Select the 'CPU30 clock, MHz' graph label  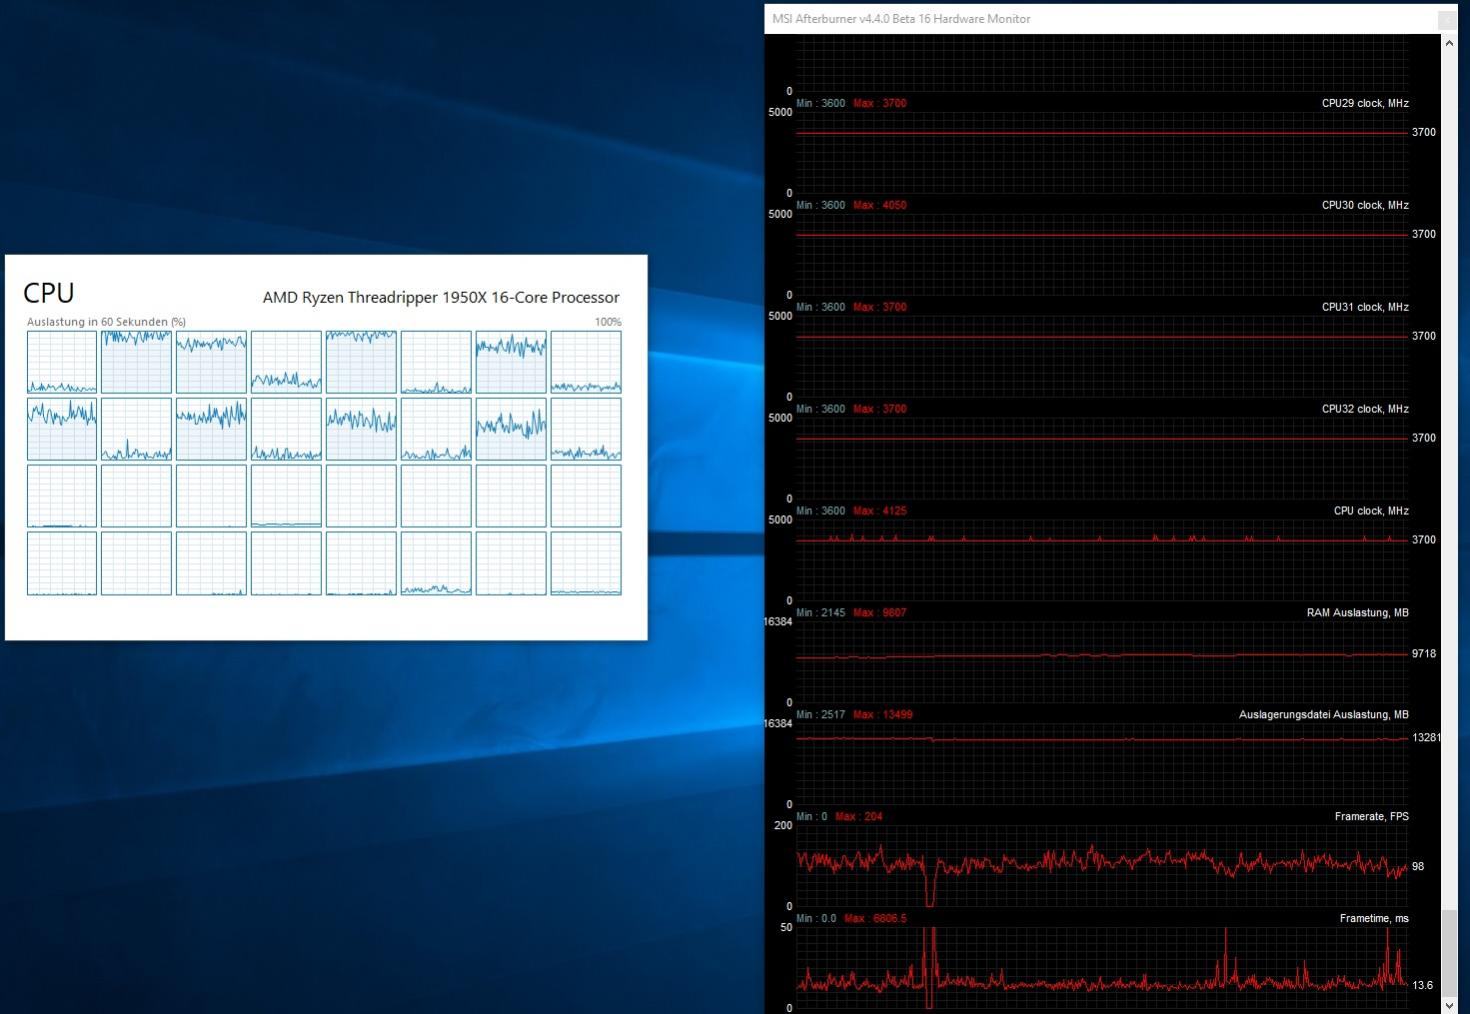(1365, 205)
